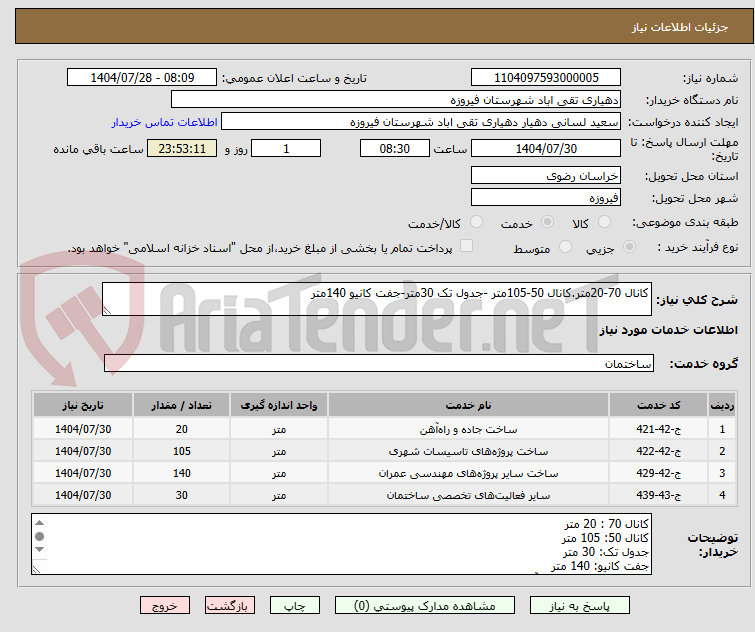Open مشاهده مدارک پیوستی (0) button
This screenshot has width=755, height=632.
coord(425,606)
